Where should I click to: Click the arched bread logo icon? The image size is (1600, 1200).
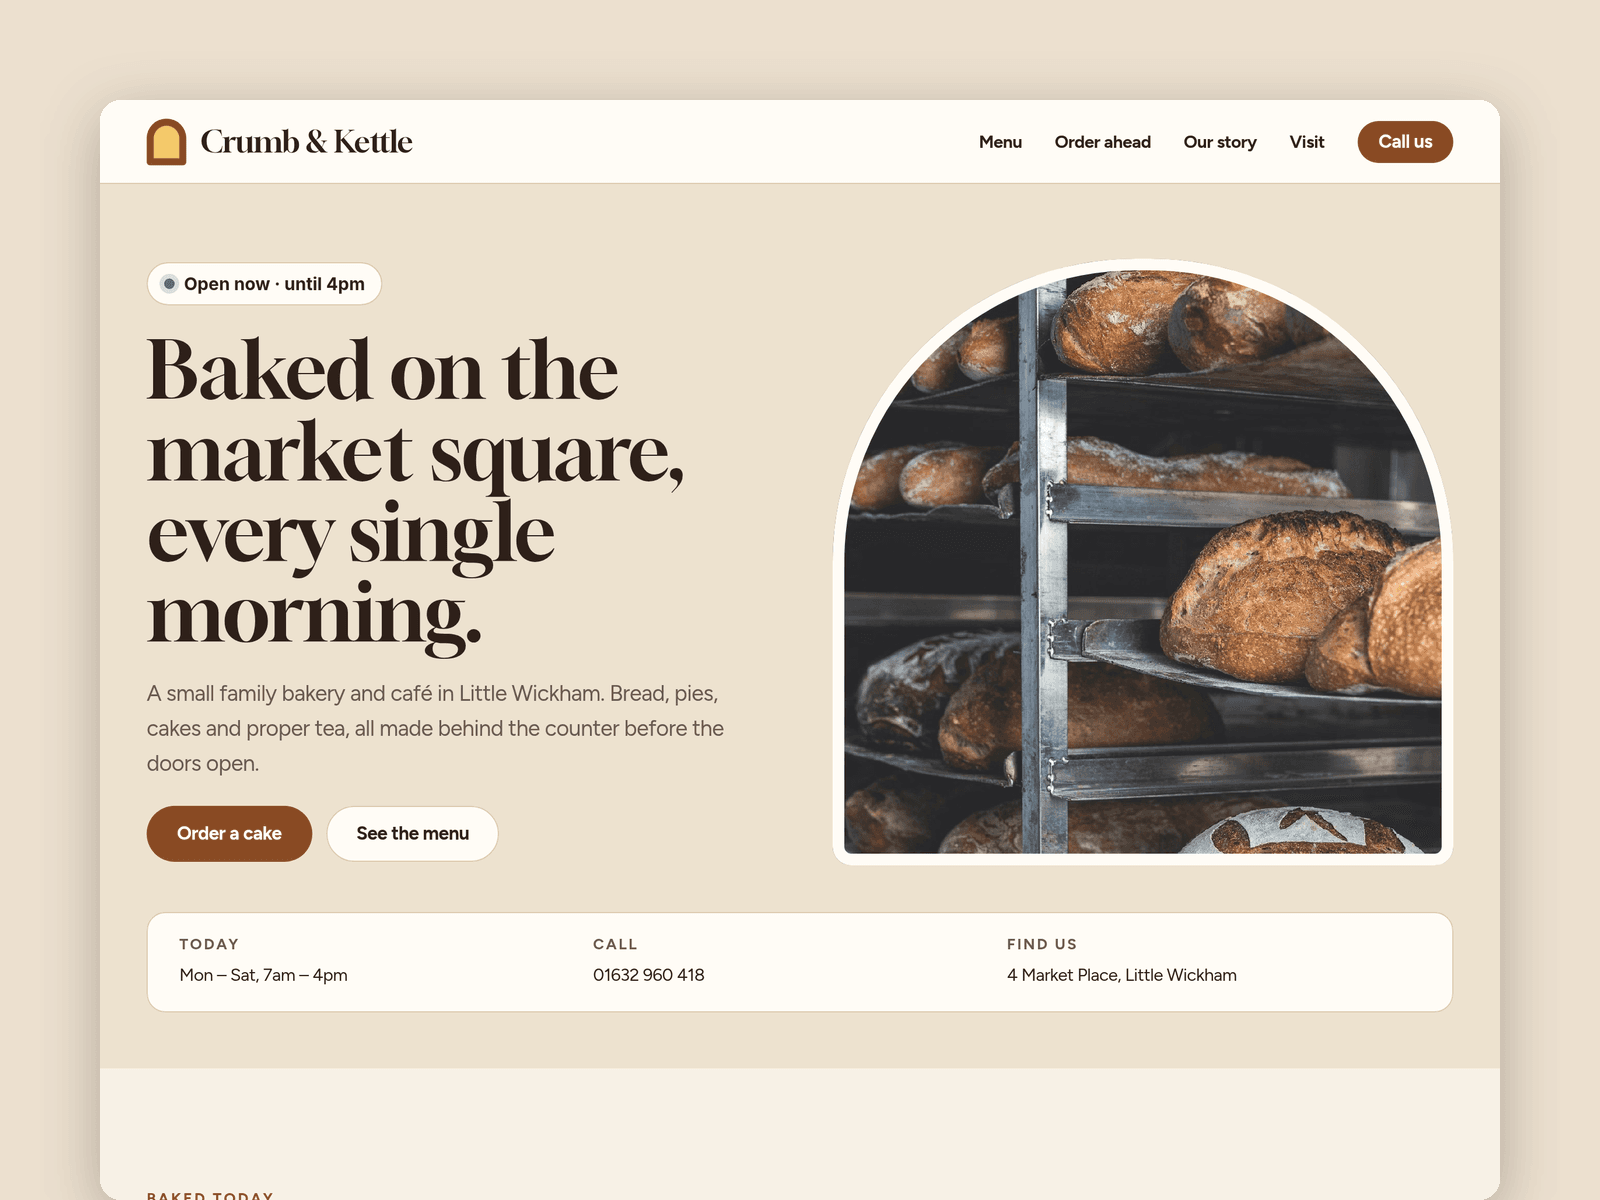[x=166, y=142]
